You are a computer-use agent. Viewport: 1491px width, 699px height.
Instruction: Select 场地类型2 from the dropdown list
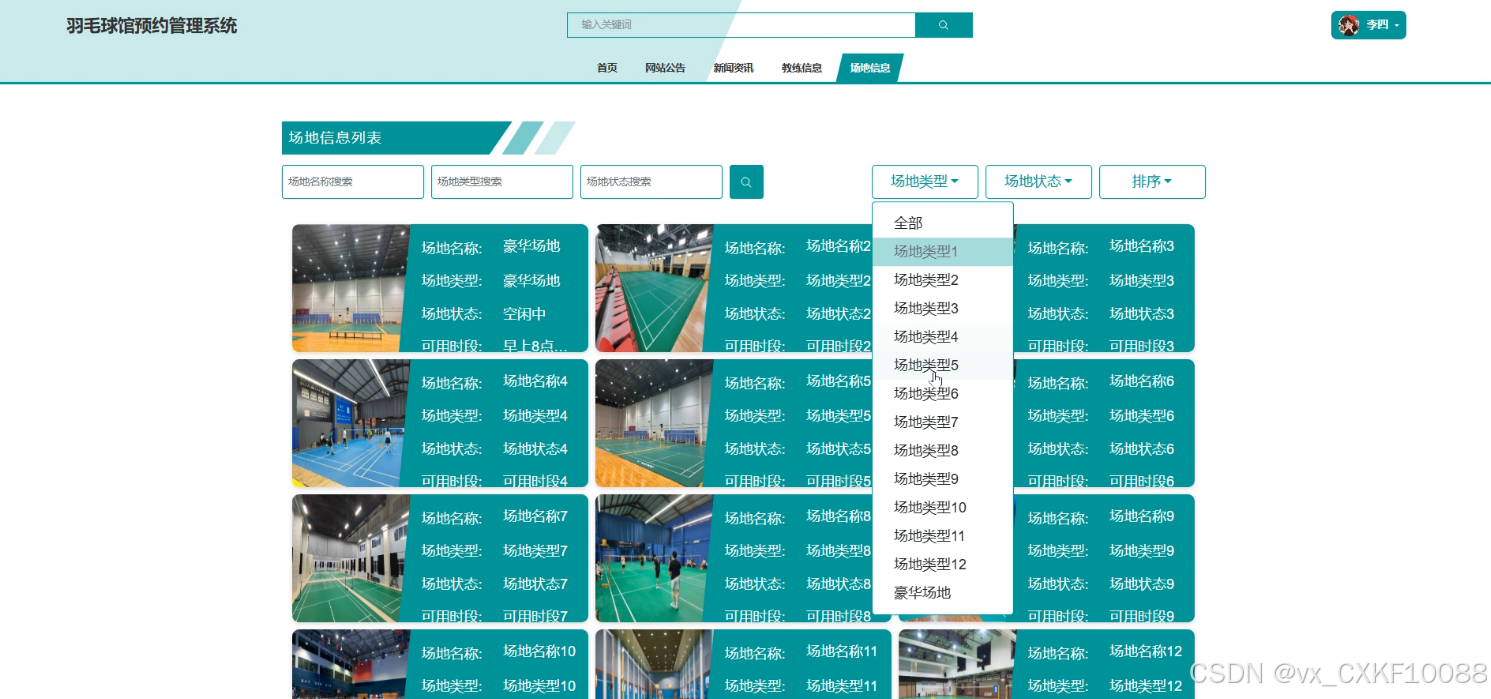click(x=943, y=280)
